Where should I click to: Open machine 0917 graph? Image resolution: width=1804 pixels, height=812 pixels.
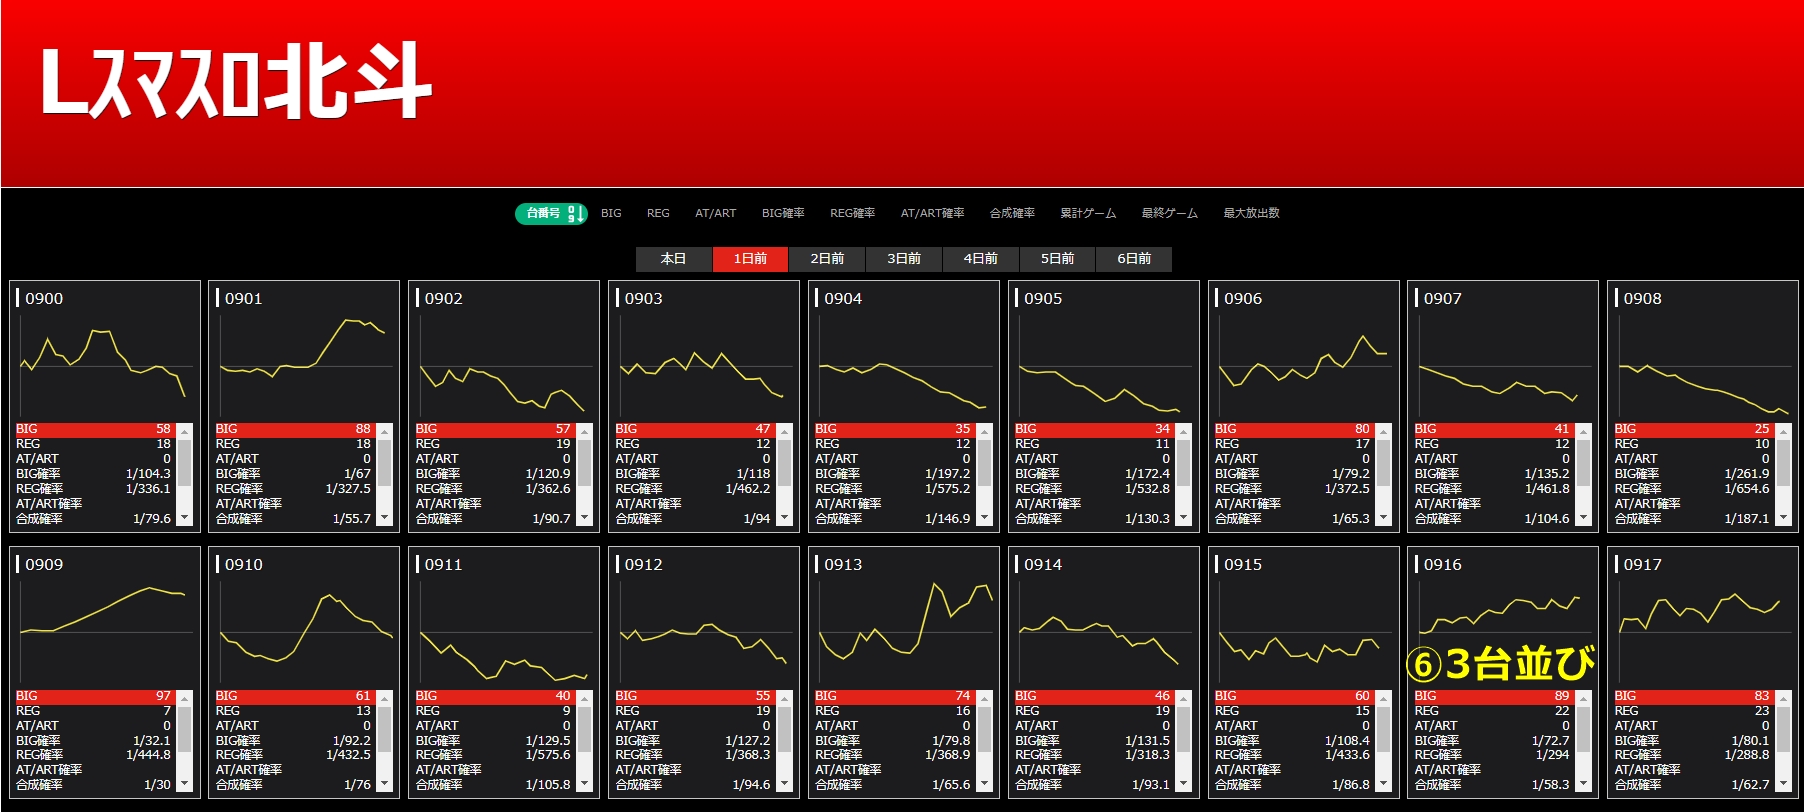point(1705,632)
